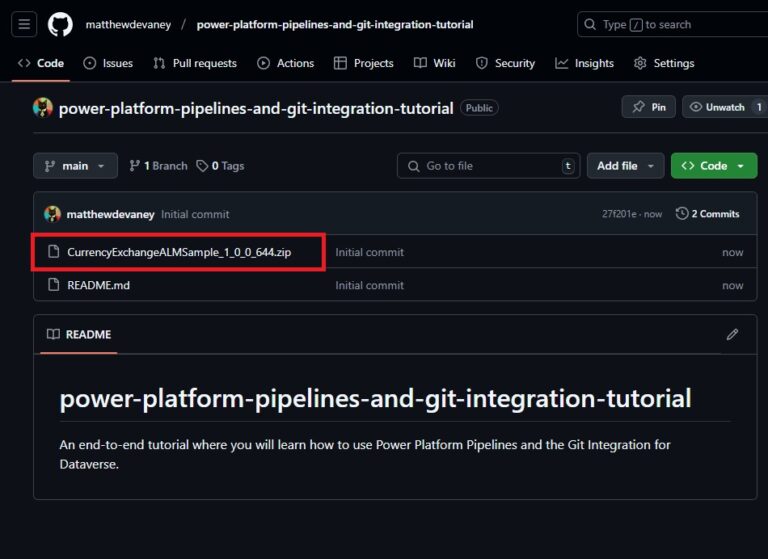View the 2 Commits history
The width and height of the screenshot is (768, 559).
708,214
